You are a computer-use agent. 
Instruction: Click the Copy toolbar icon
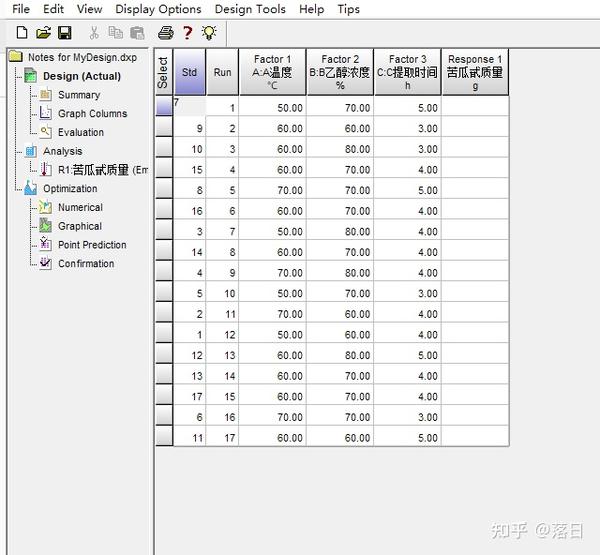click(115, 33)
